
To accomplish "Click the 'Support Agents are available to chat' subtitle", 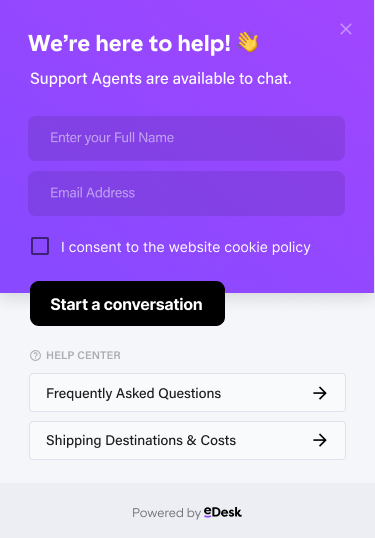I will (x=161, y=79).
